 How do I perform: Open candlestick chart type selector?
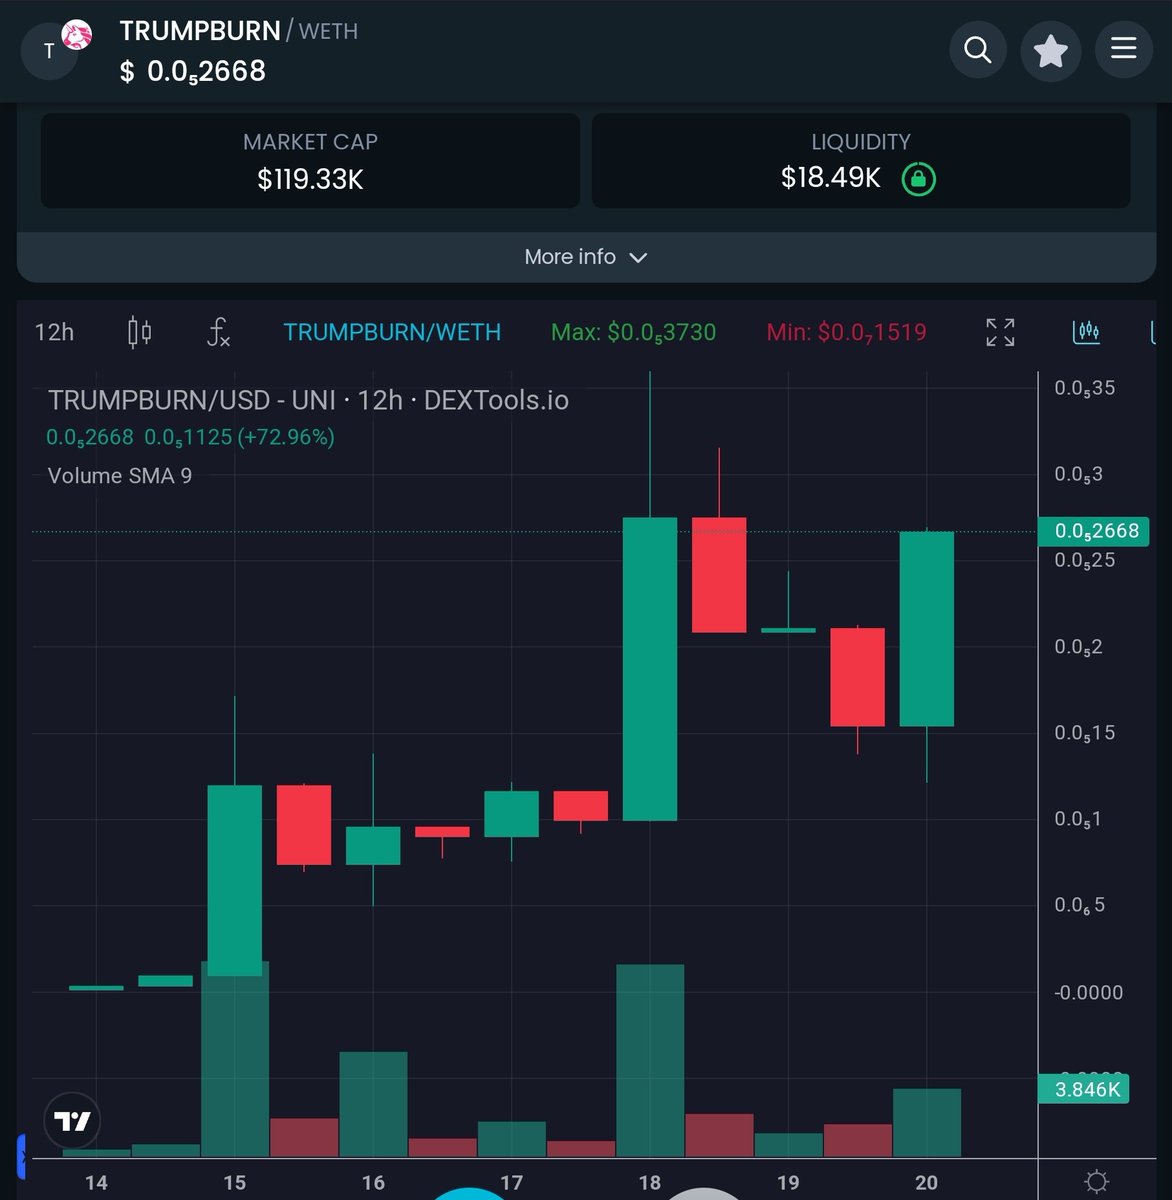pyautogui.click(x=140, y=332)
